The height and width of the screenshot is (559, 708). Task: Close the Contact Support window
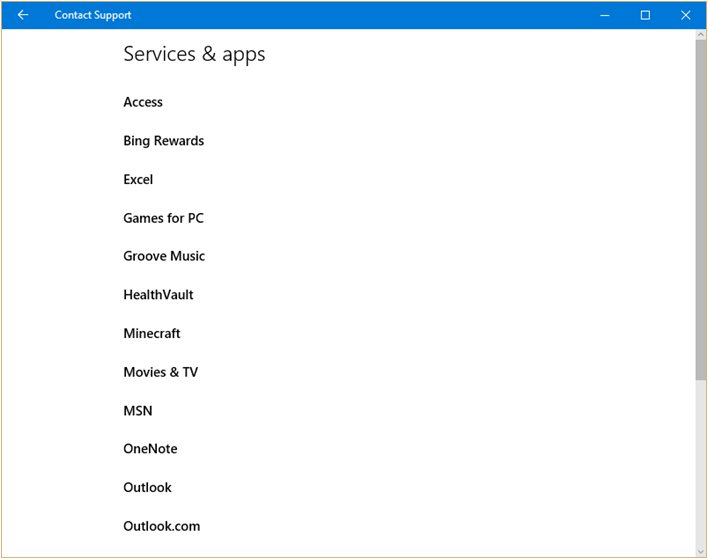pyautogui.click(x=685, y=15)
